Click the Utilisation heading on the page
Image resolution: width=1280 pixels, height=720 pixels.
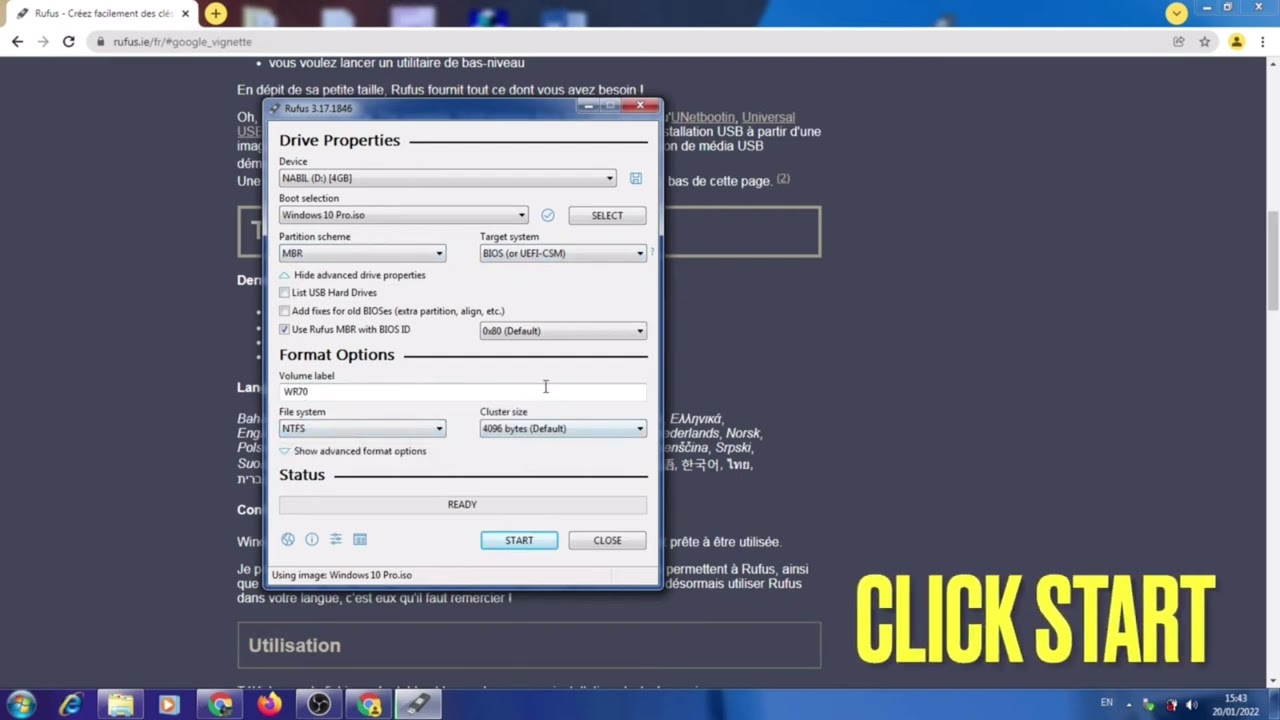coord(294,645)
